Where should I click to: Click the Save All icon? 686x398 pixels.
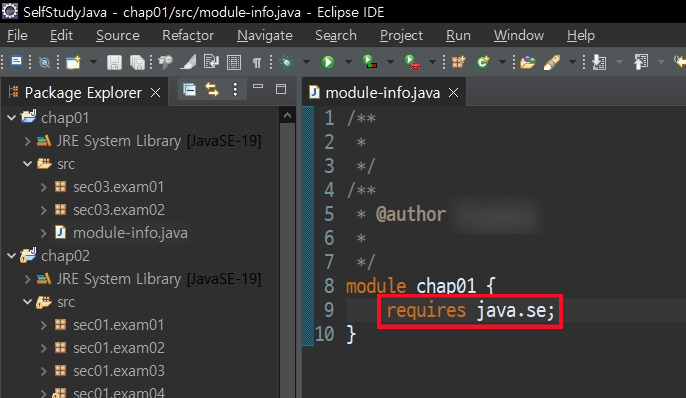coord(137,63)
